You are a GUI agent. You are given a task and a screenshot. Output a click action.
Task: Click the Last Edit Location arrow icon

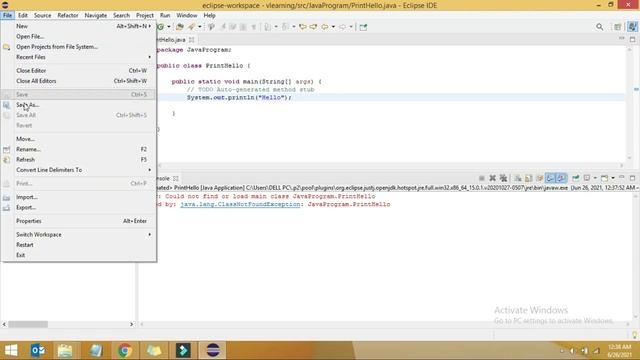pos(303,27)
